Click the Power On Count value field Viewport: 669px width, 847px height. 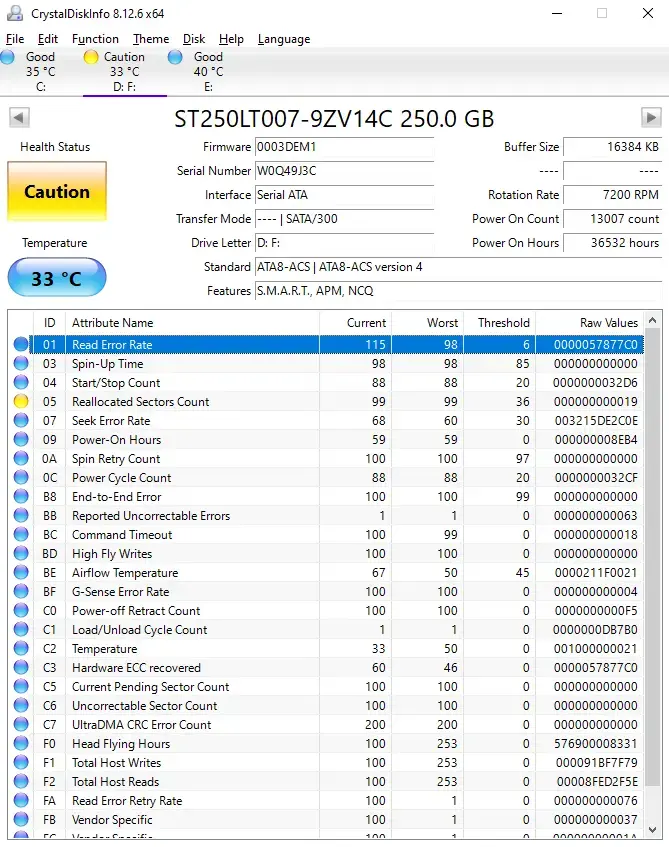(x=612, y=219)
